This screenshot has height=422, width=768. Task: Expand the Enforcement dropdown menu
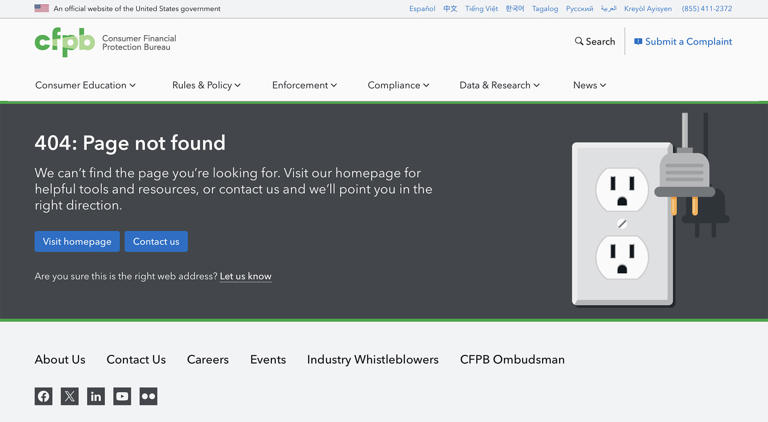coord(304,85)
